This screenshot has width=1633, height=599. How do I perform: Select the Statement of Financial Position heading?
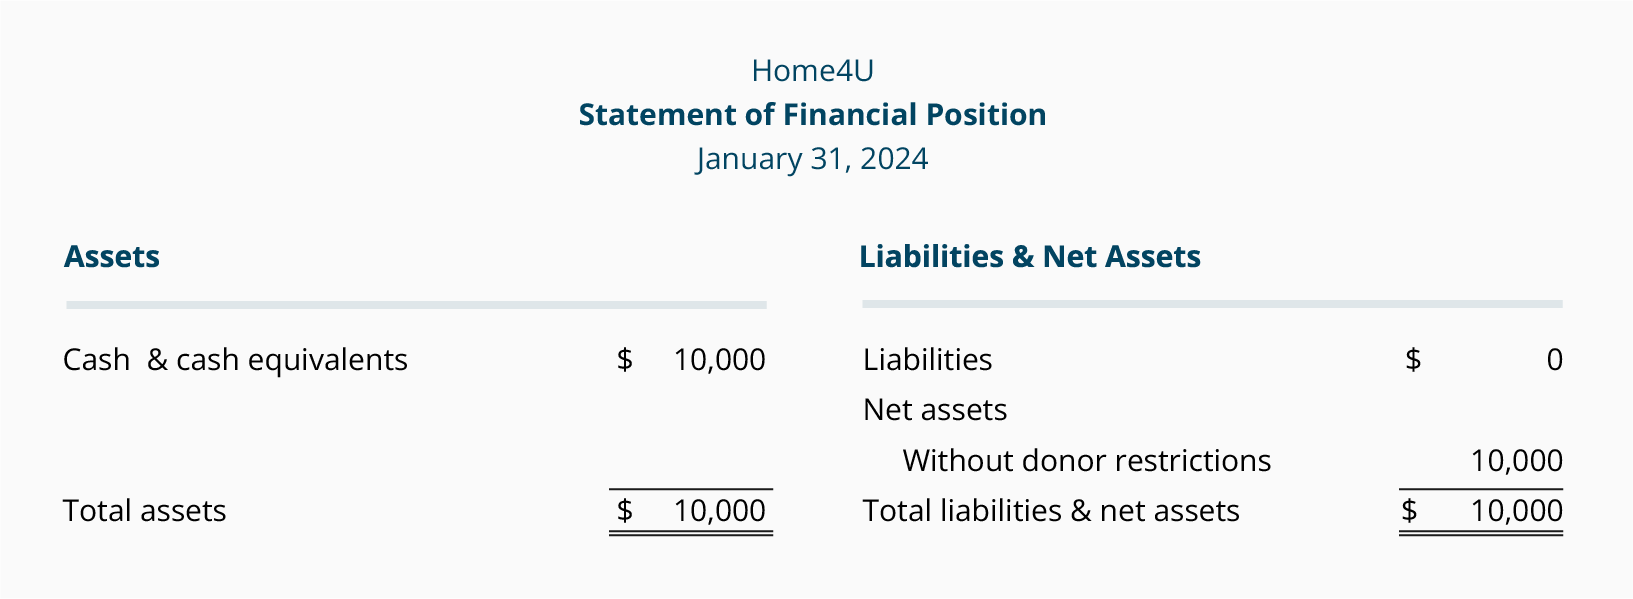pyautogui.click(x=812, y=115)
